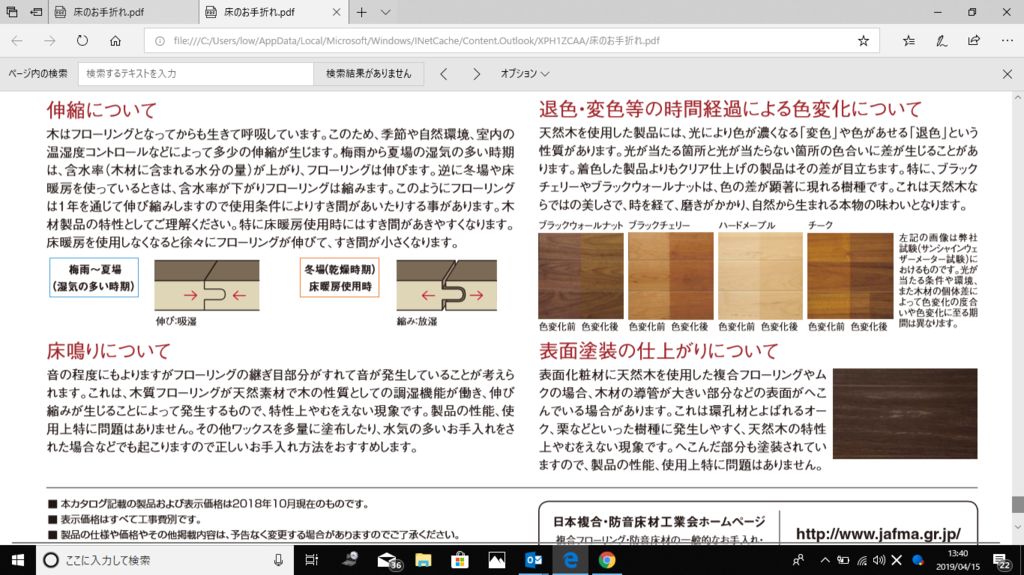Click the 退色・変色等 color change heading
The image size is (1024, 575).
(x=730, y=108)
